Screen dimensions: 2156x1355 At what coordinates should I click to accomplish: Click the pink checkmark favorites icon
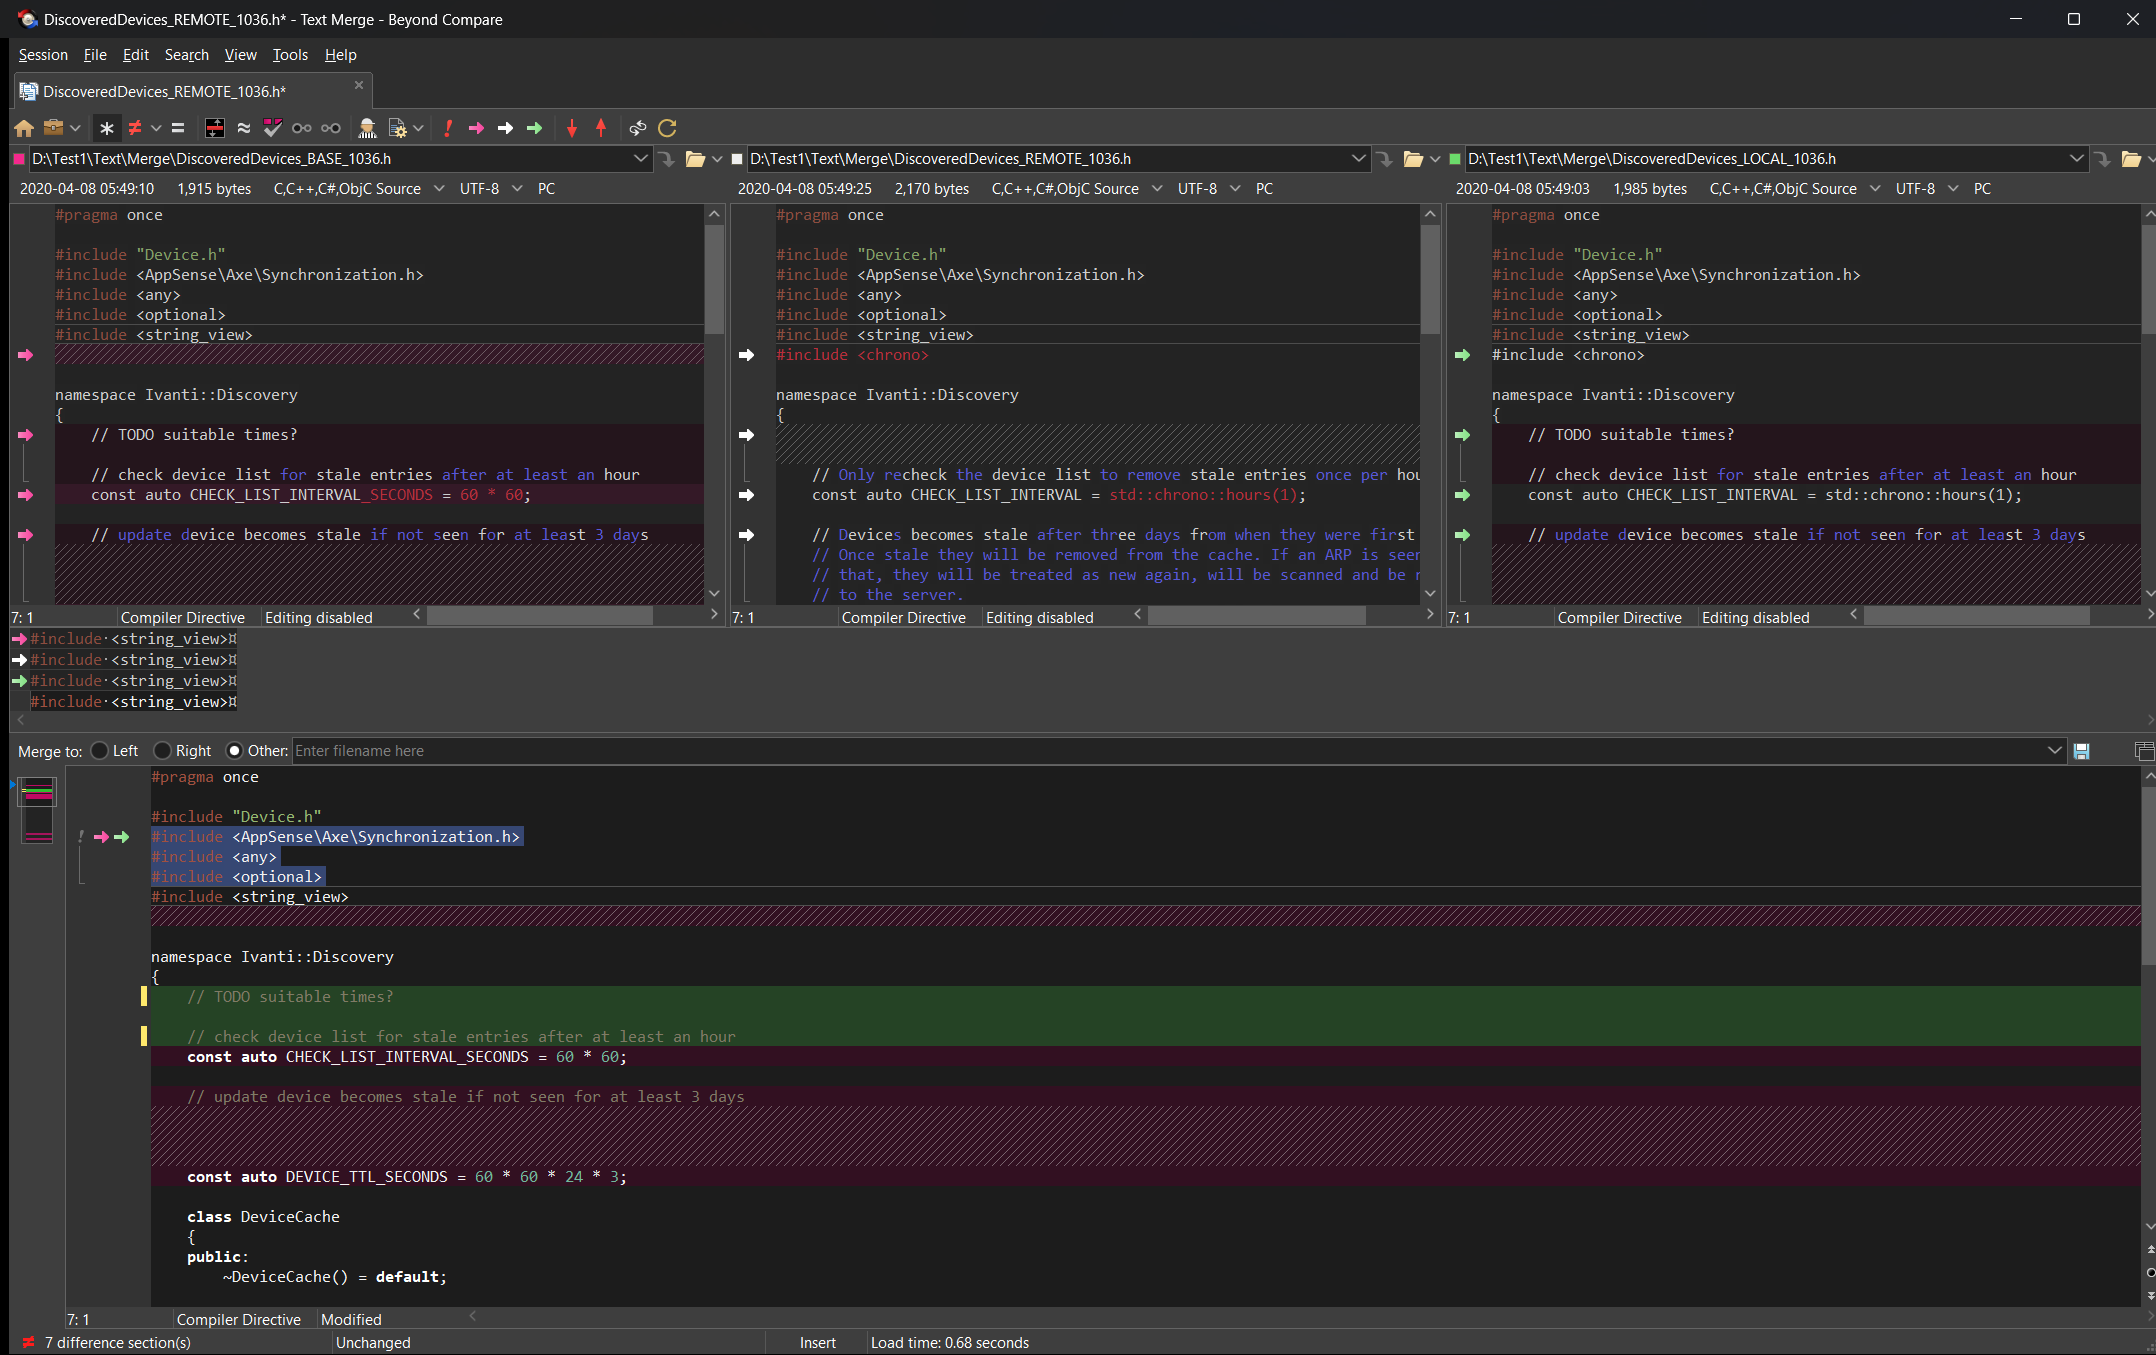click(x=272, y=128)
